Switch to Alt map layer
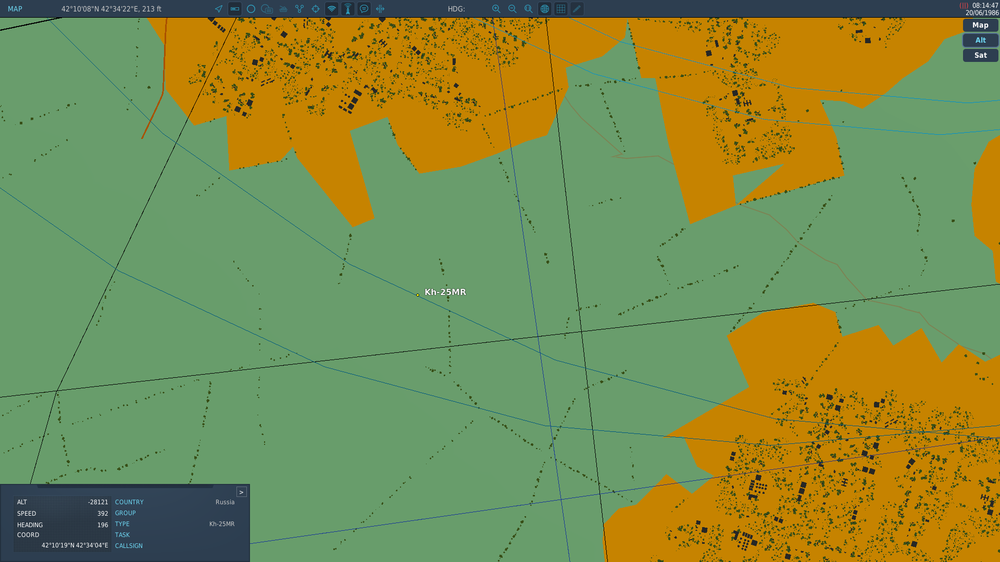Viewport: 1000px width, 562px height. [x=980, y=40]
